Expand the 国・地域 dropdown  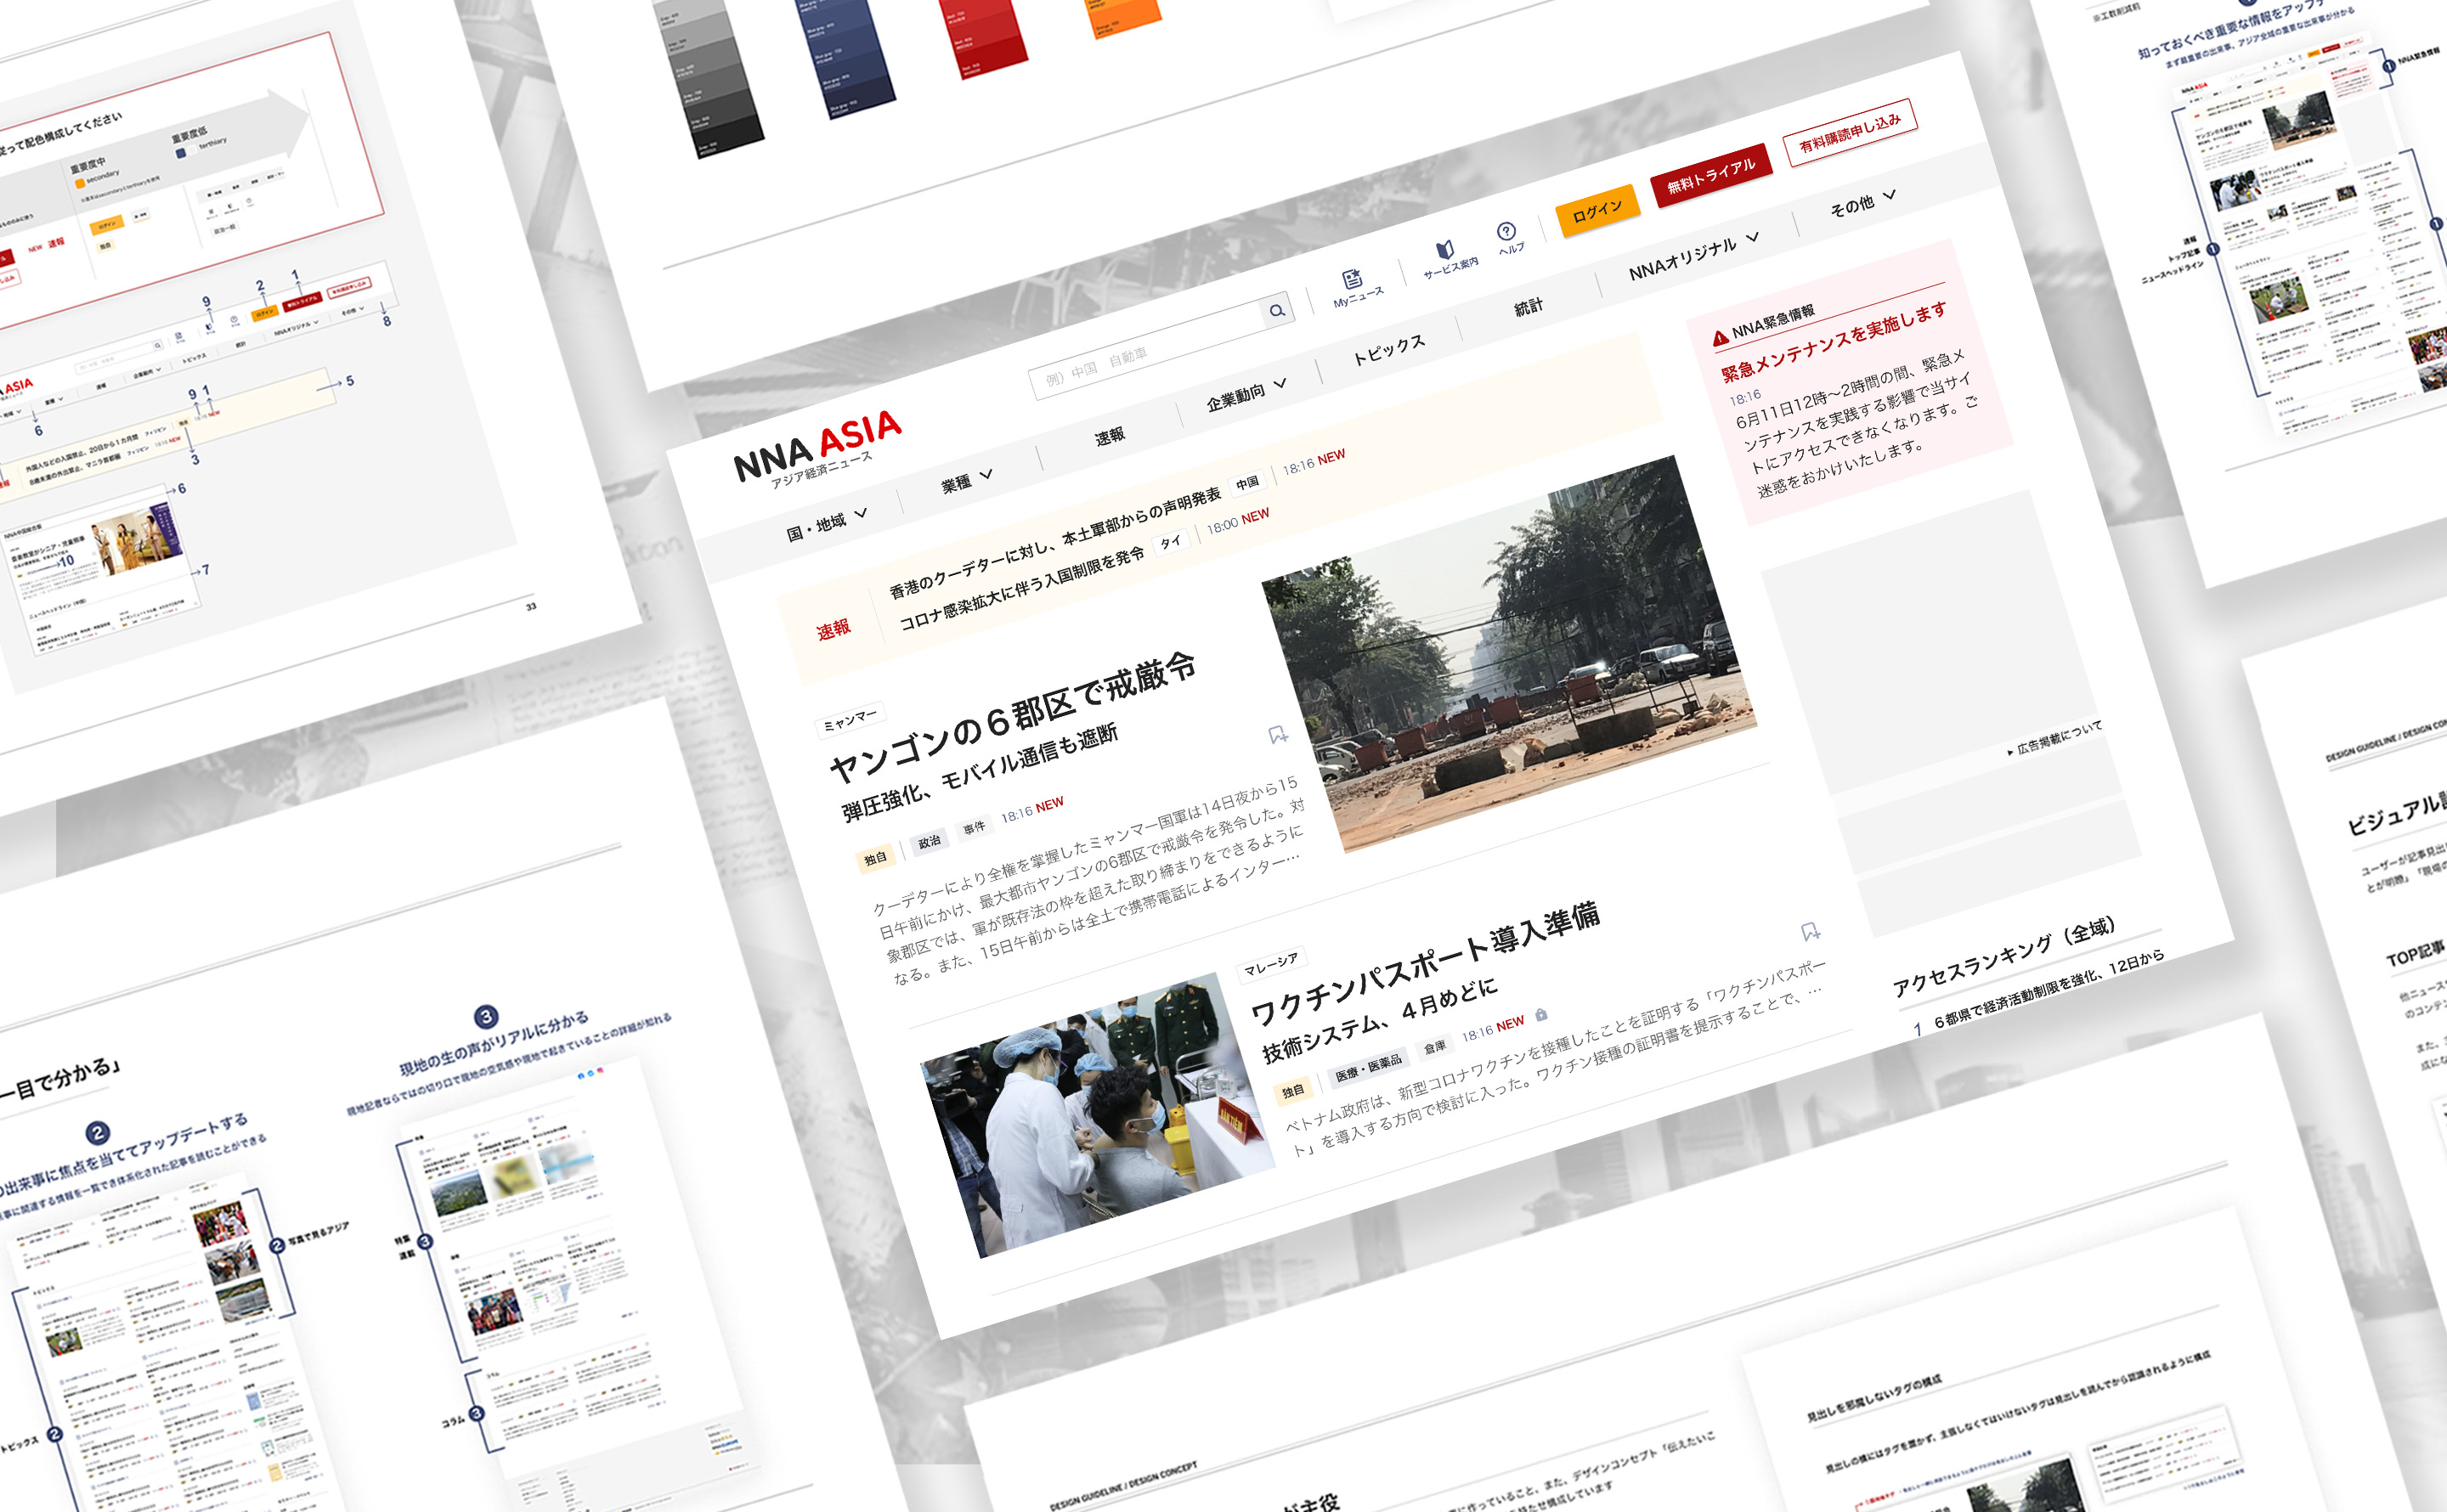click(826, 524)
